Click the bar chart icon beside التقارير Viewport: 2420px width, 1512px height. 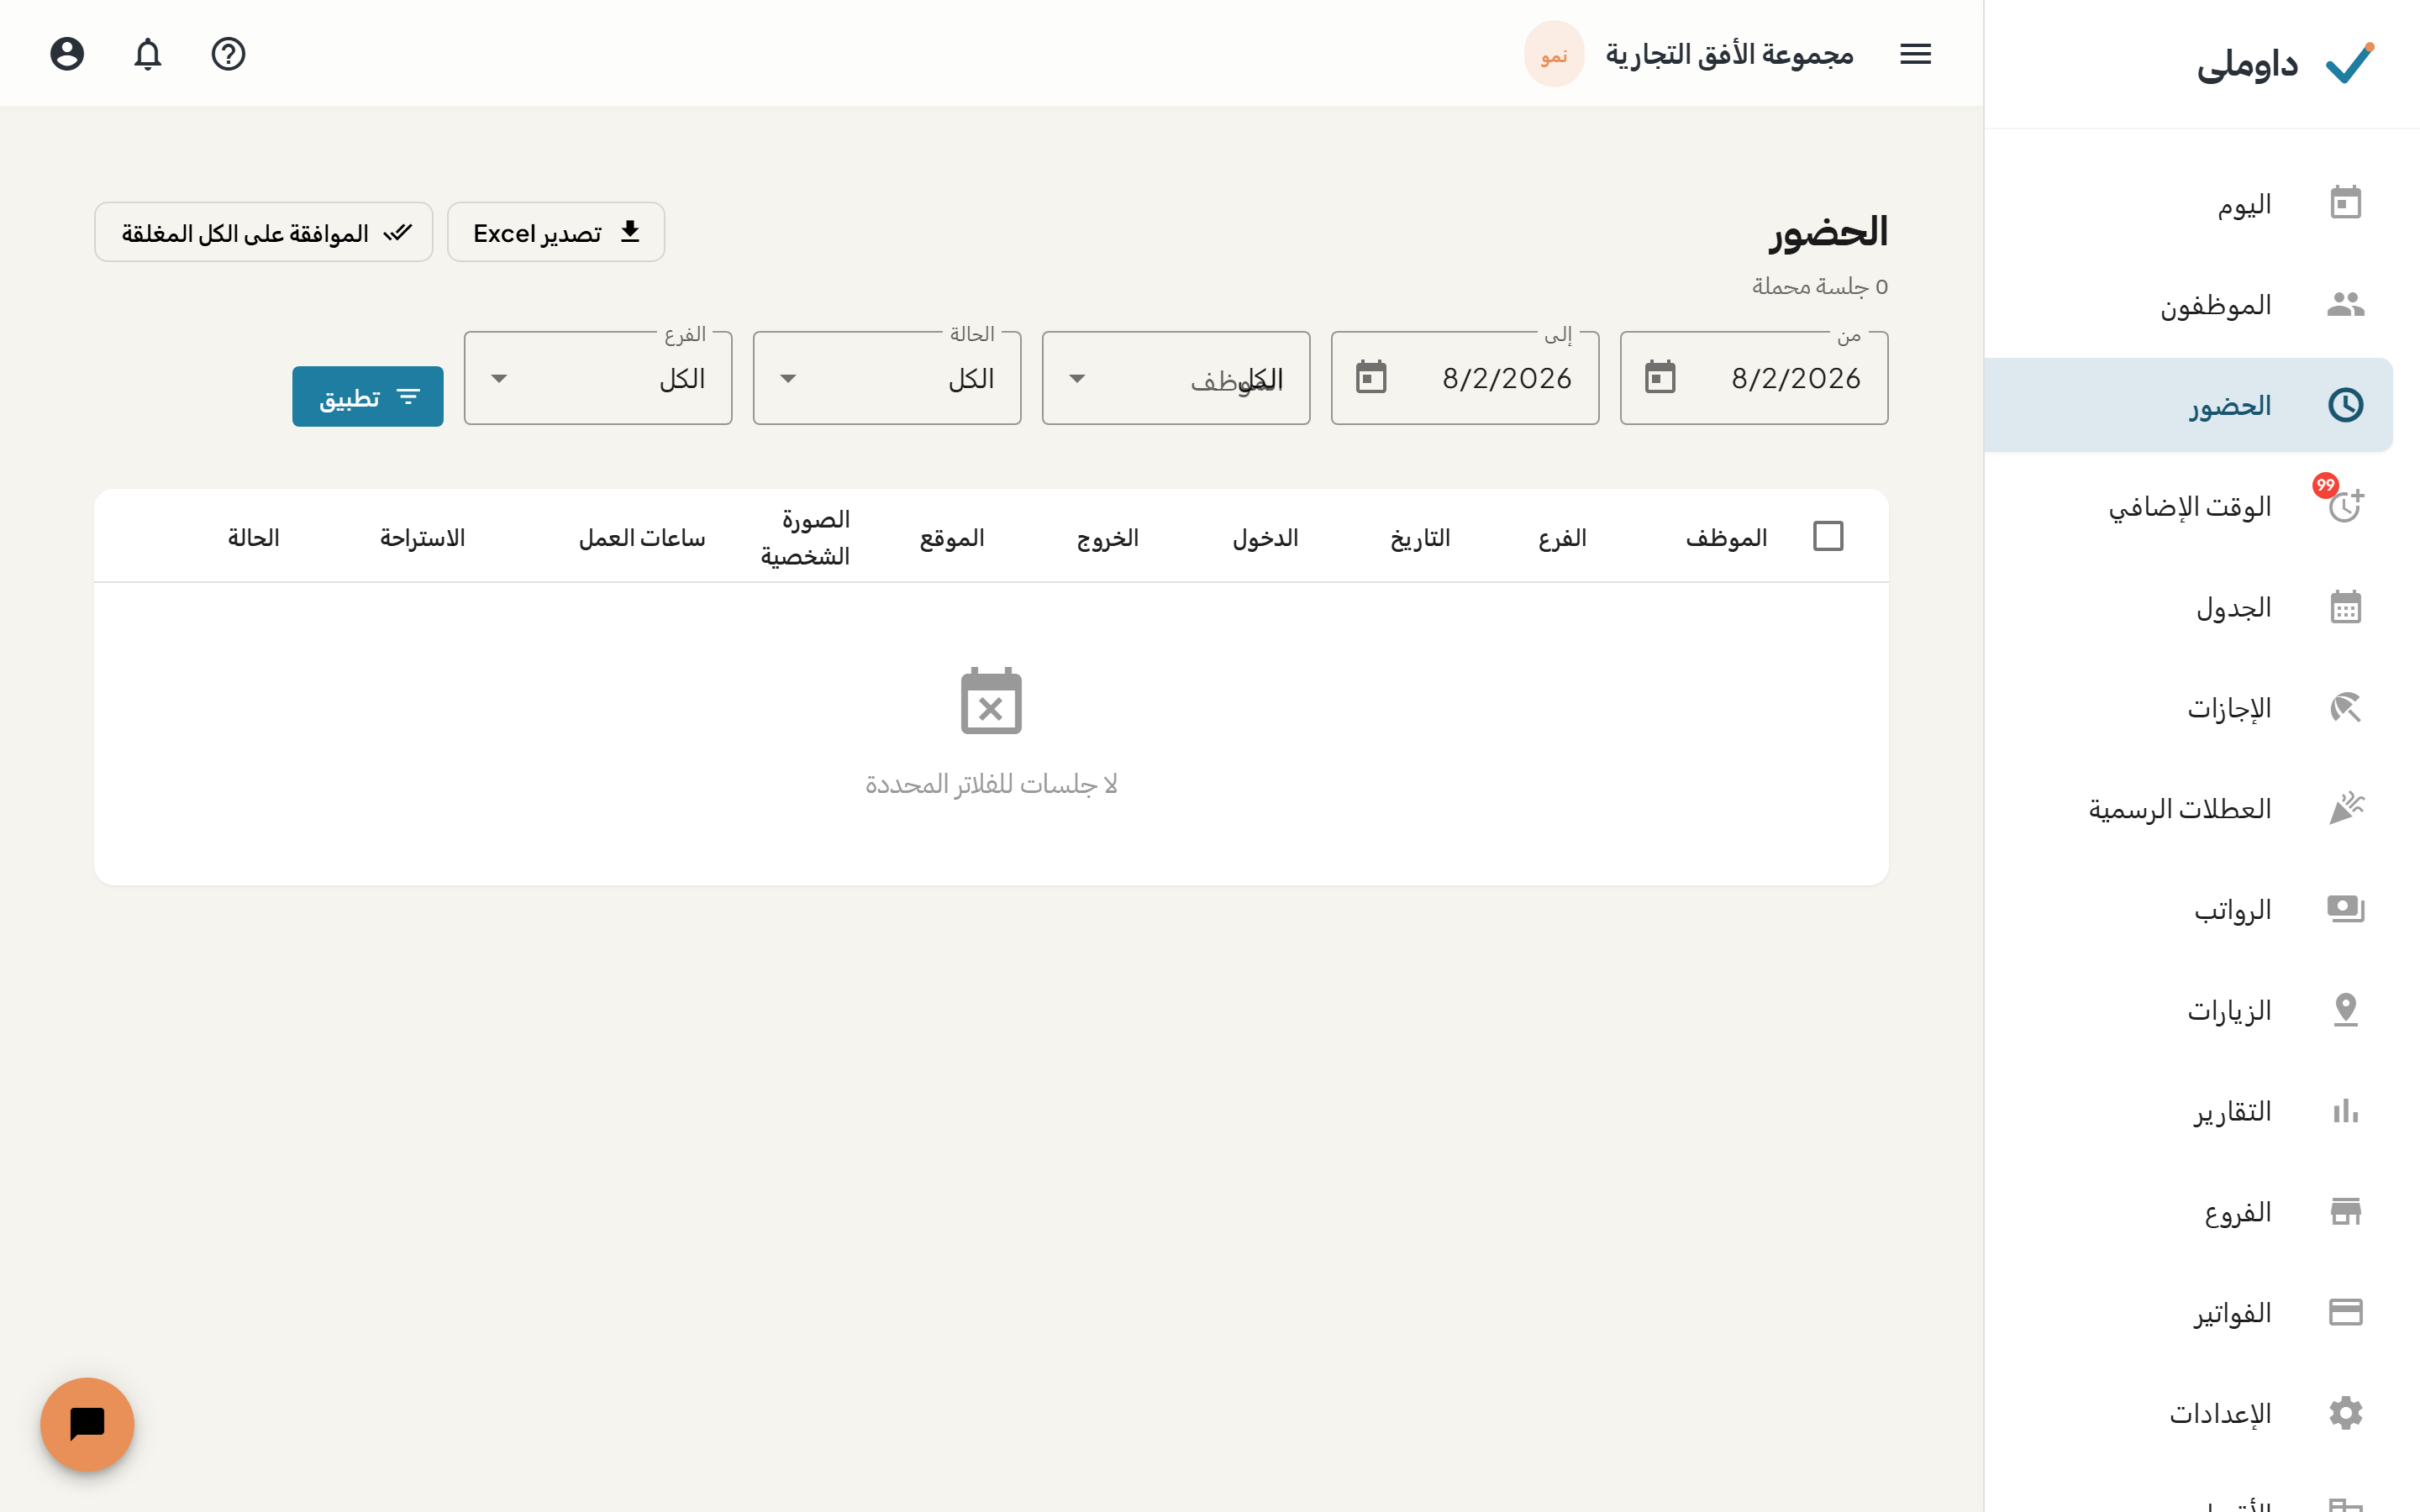click(2345, 1111)
